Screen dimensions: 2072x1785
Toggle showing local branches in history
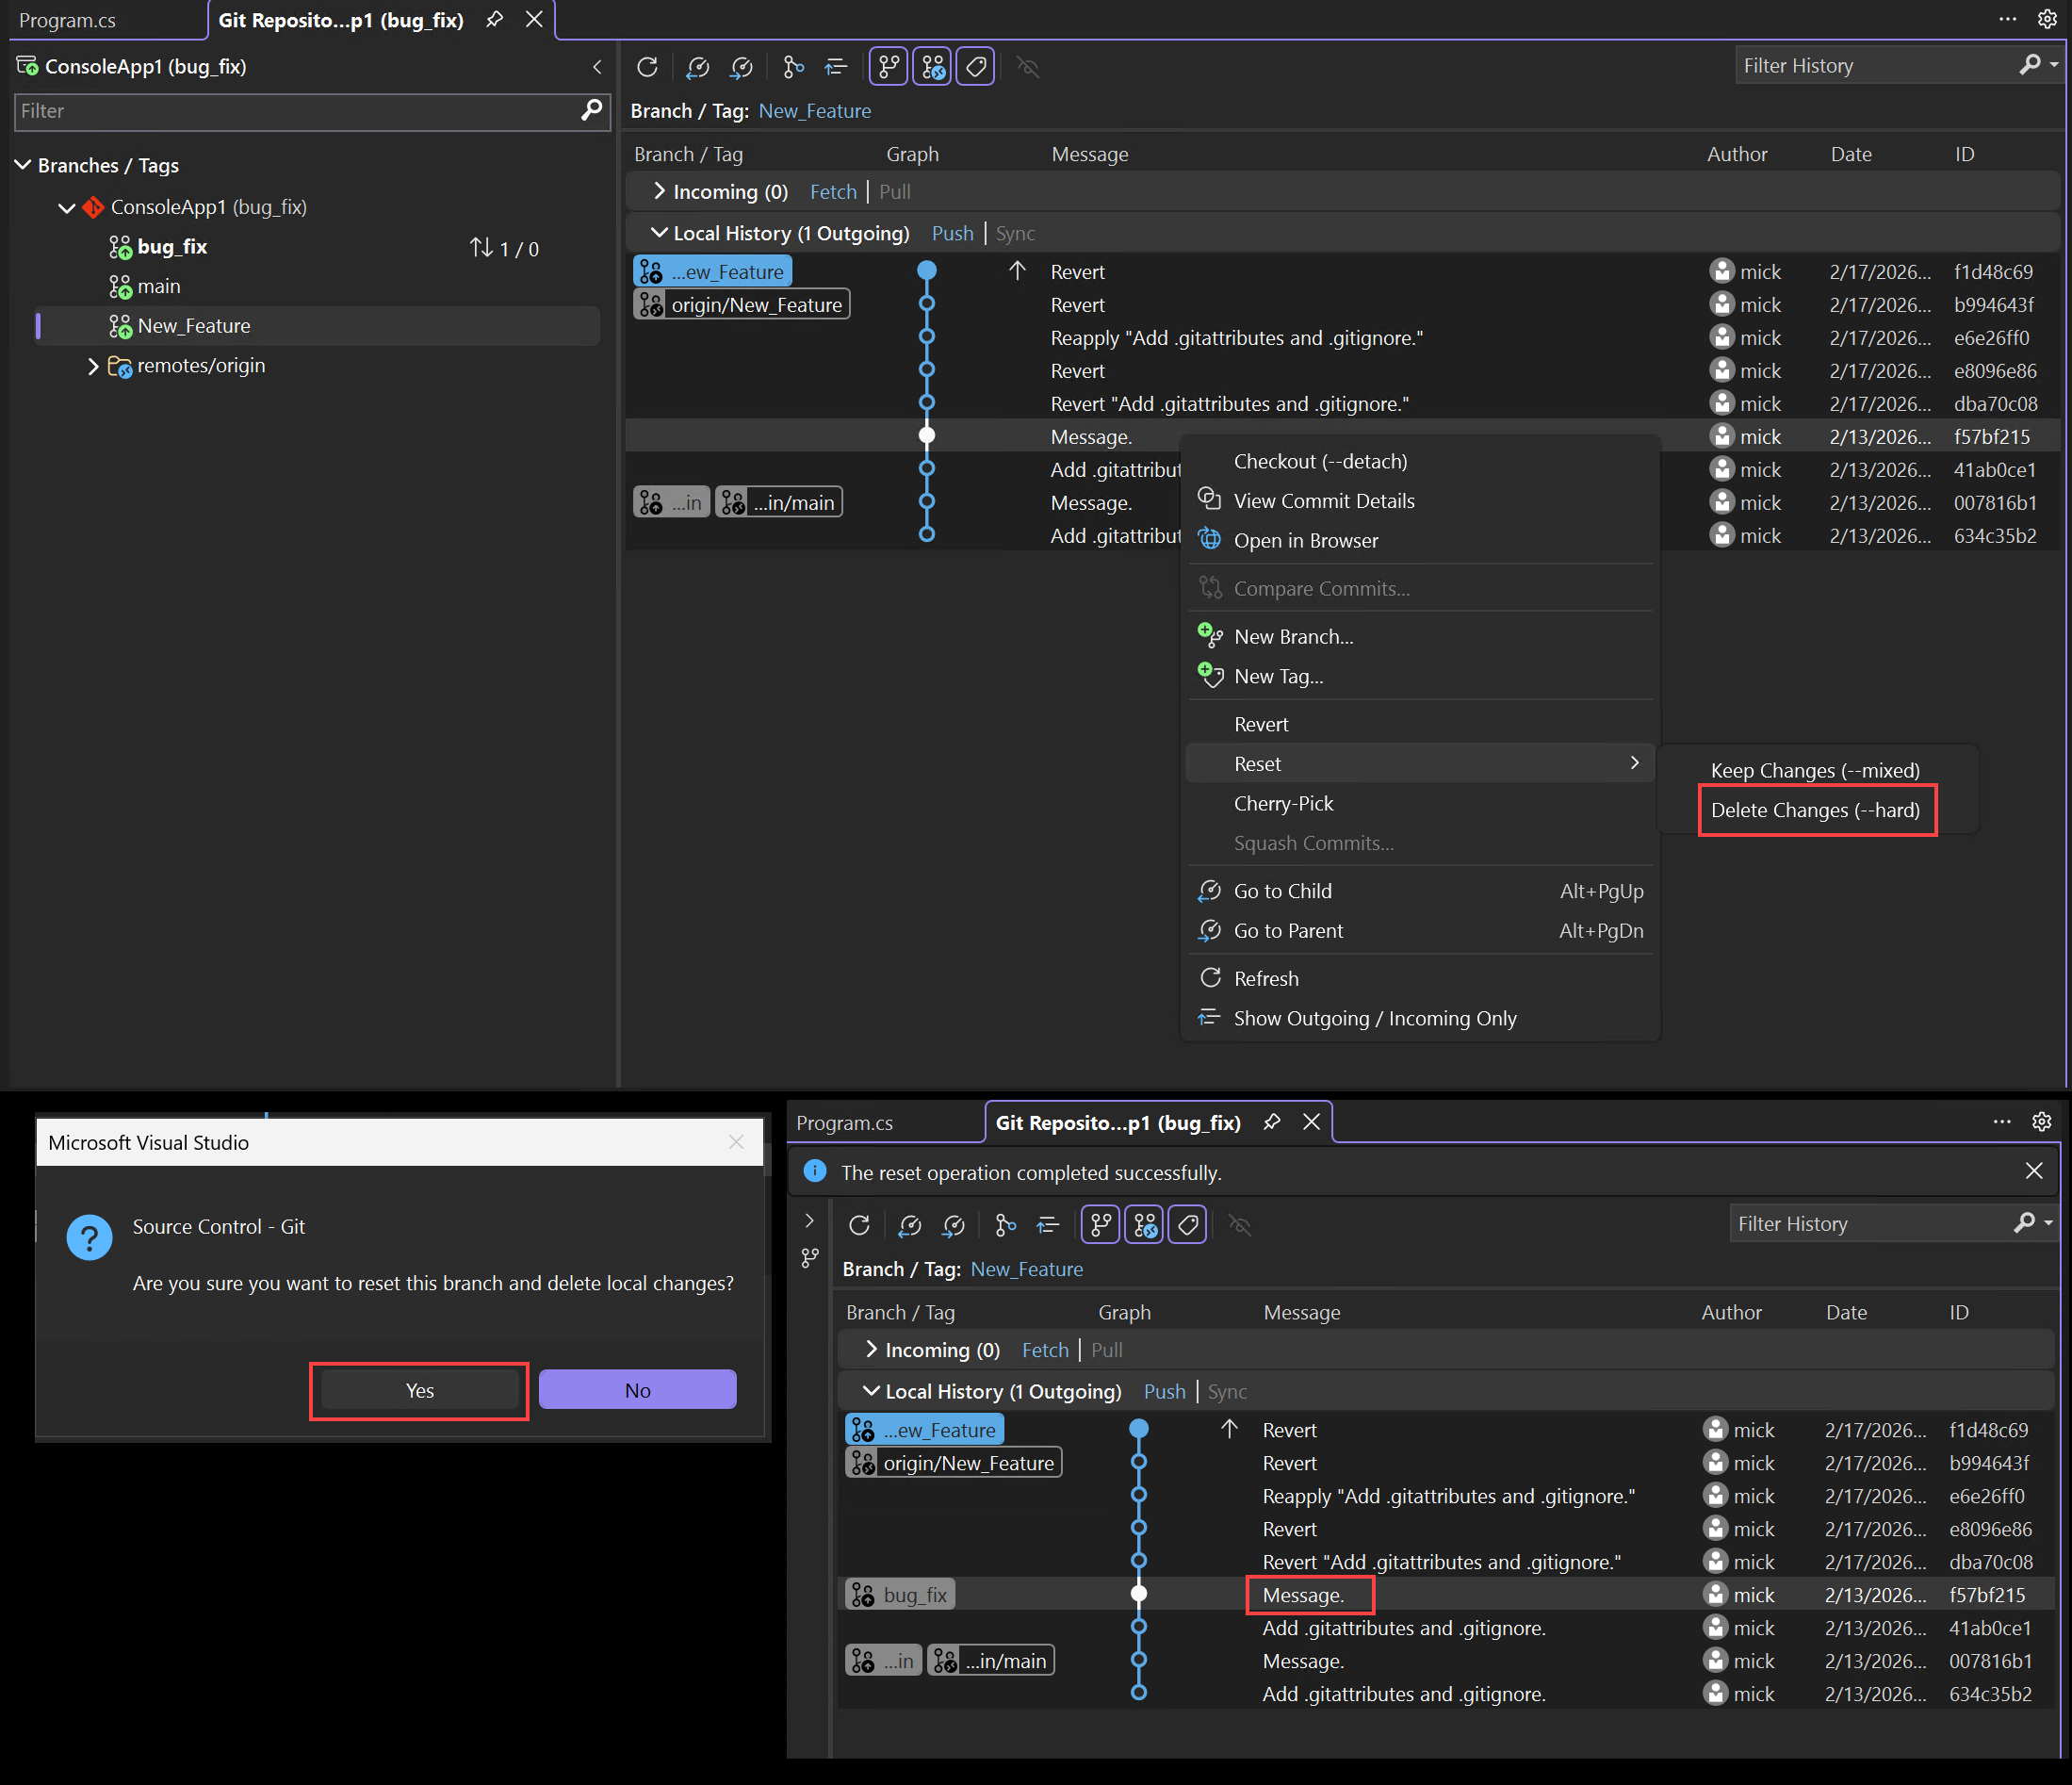coord(888,66)
